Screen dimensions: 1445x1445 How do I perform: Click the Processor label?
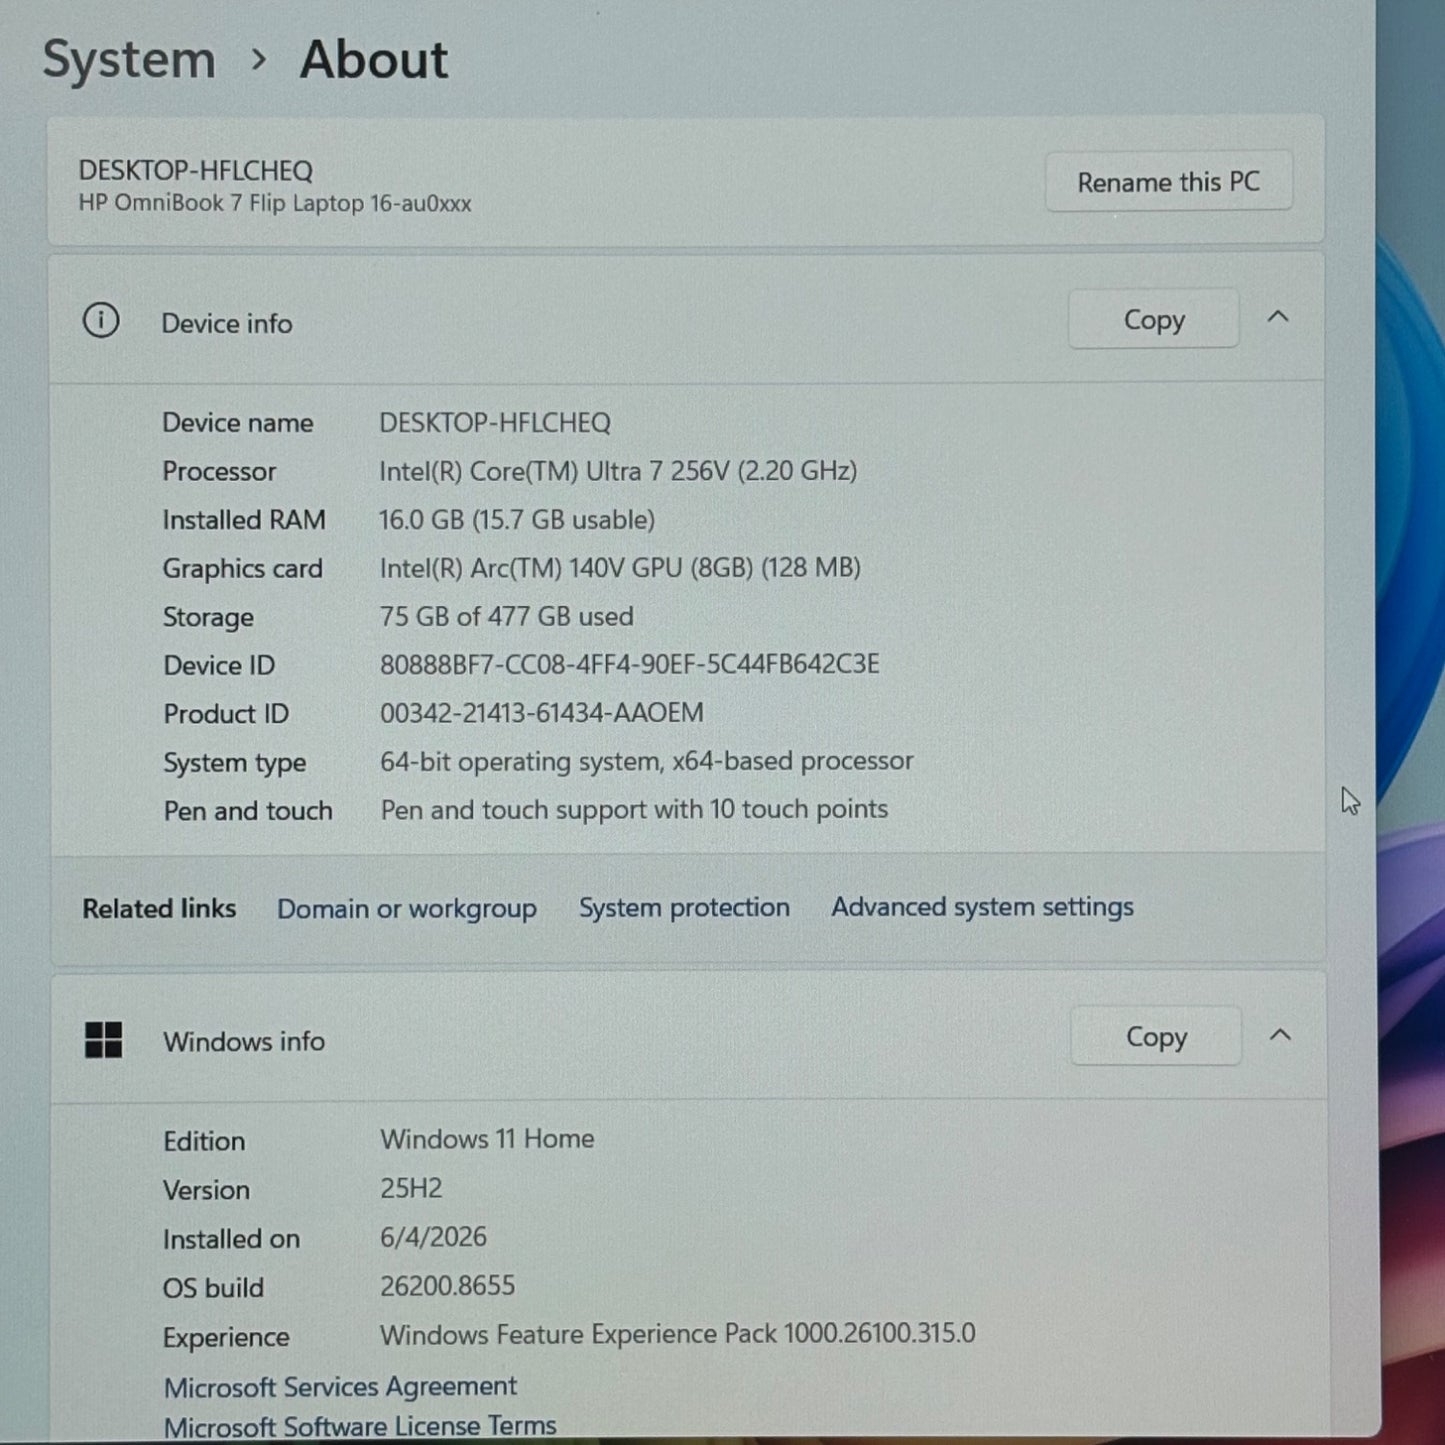(x=219, y=472)
